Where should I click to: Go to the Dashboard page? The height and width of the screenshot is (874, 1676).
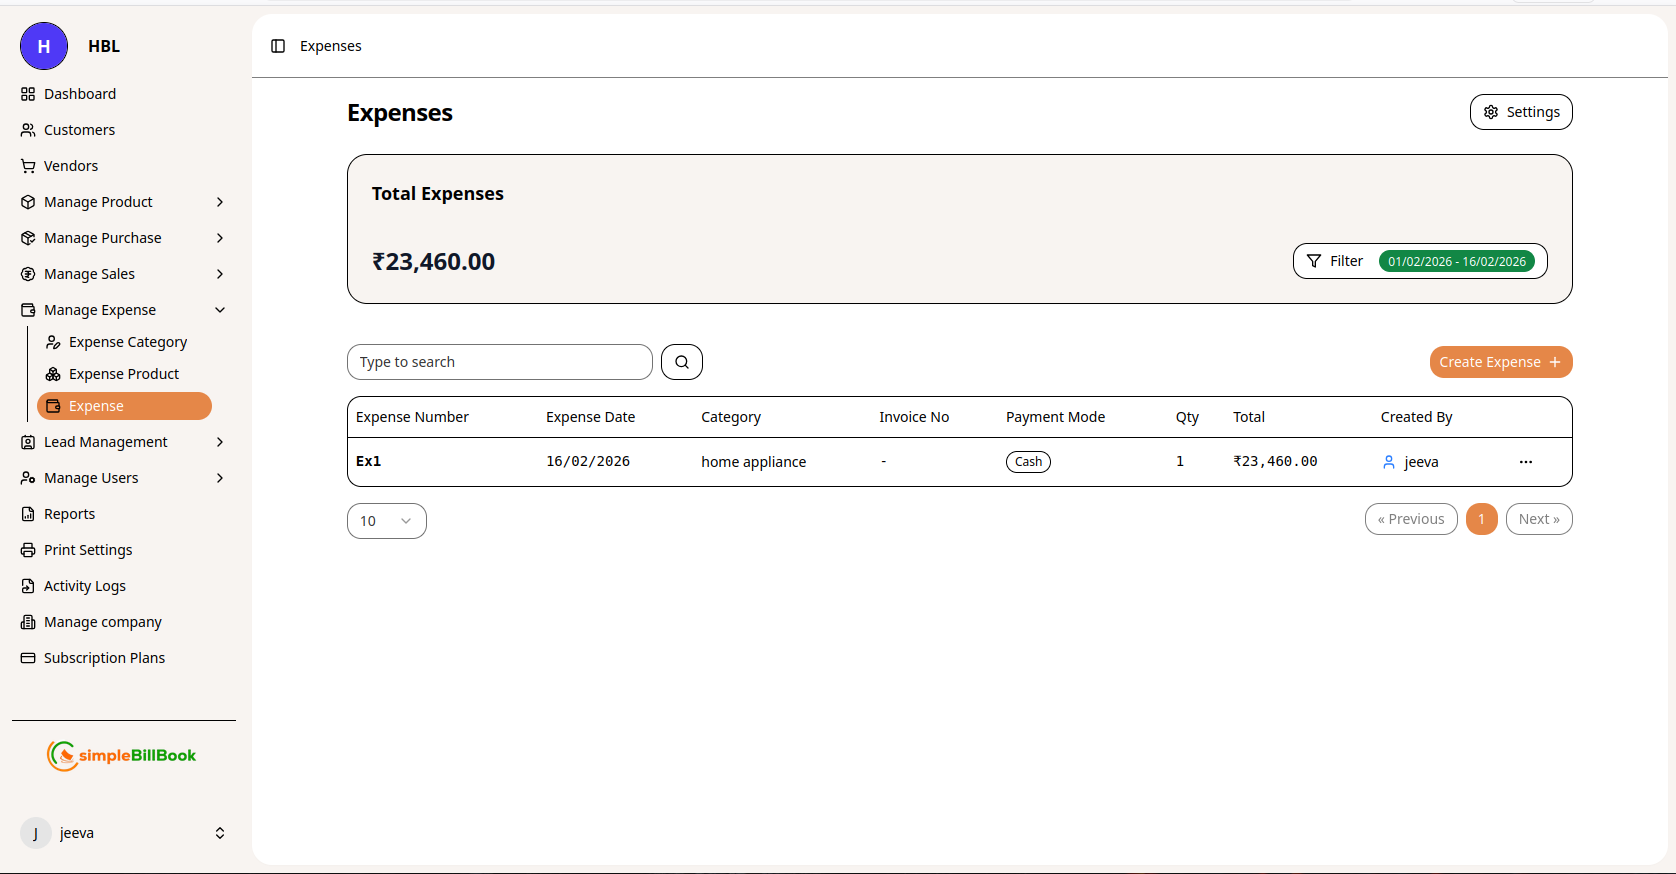click(x=80, y=94)
